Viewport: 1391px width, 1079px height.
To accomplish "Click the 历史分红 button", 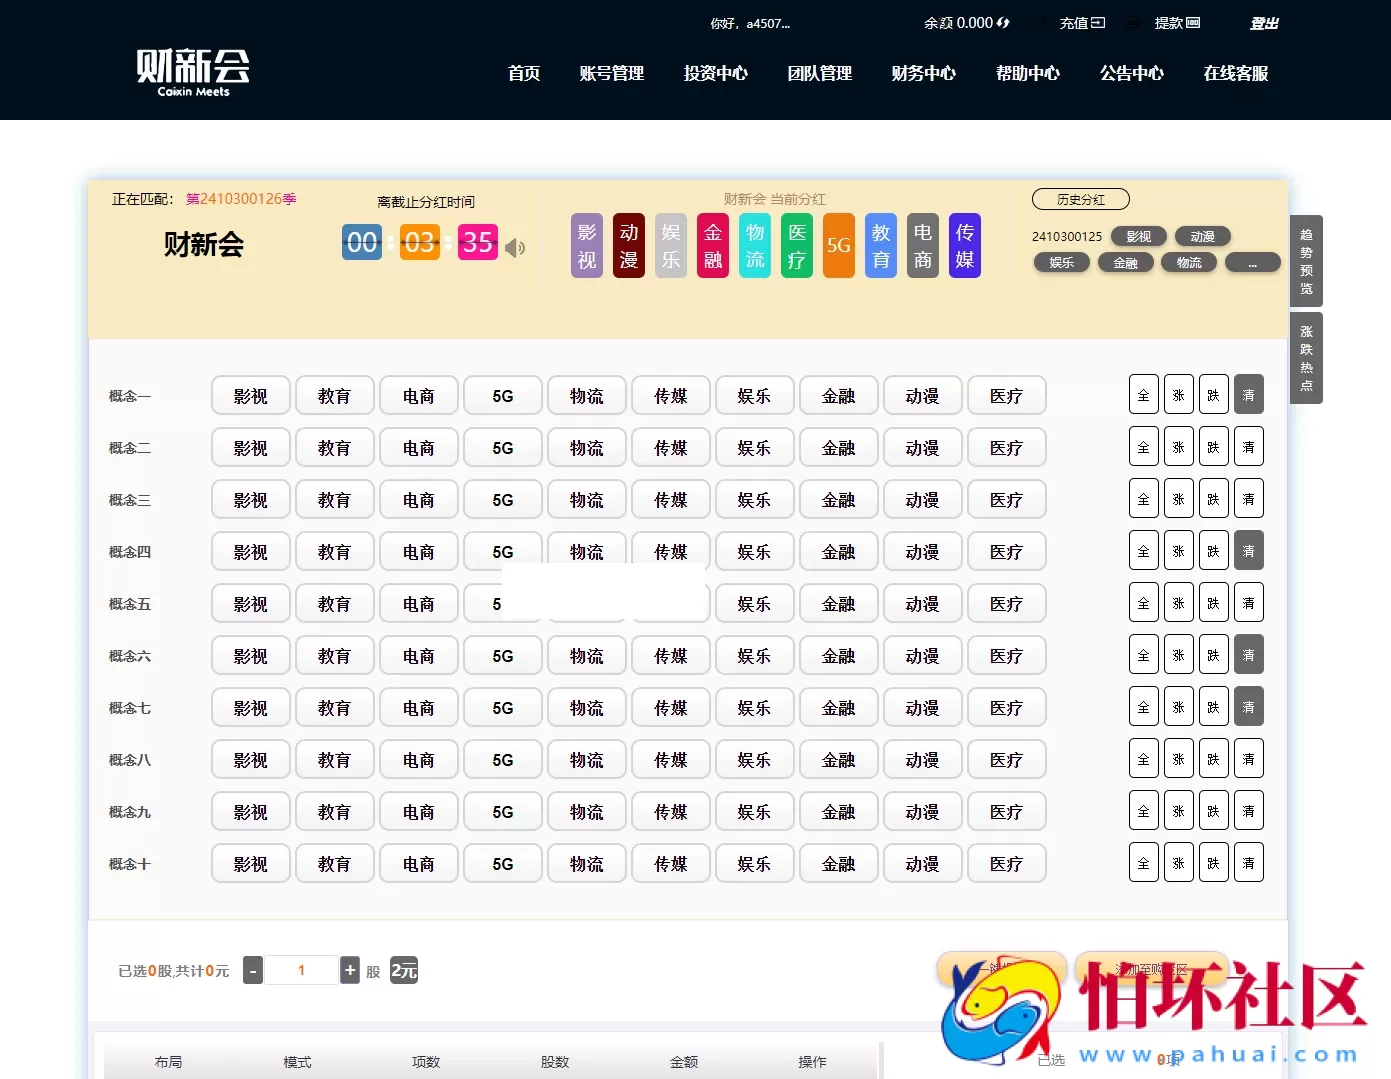I will [x=1080, y=198].
